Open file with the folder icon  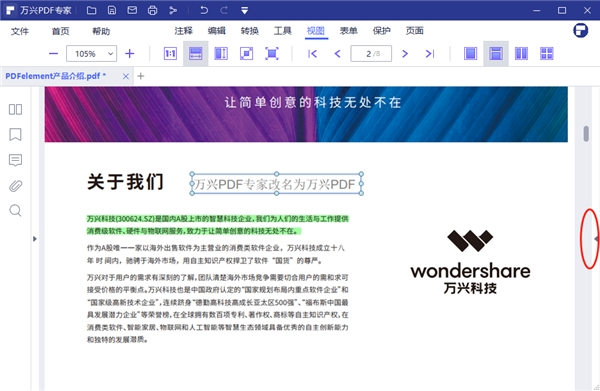coord(91,10)
